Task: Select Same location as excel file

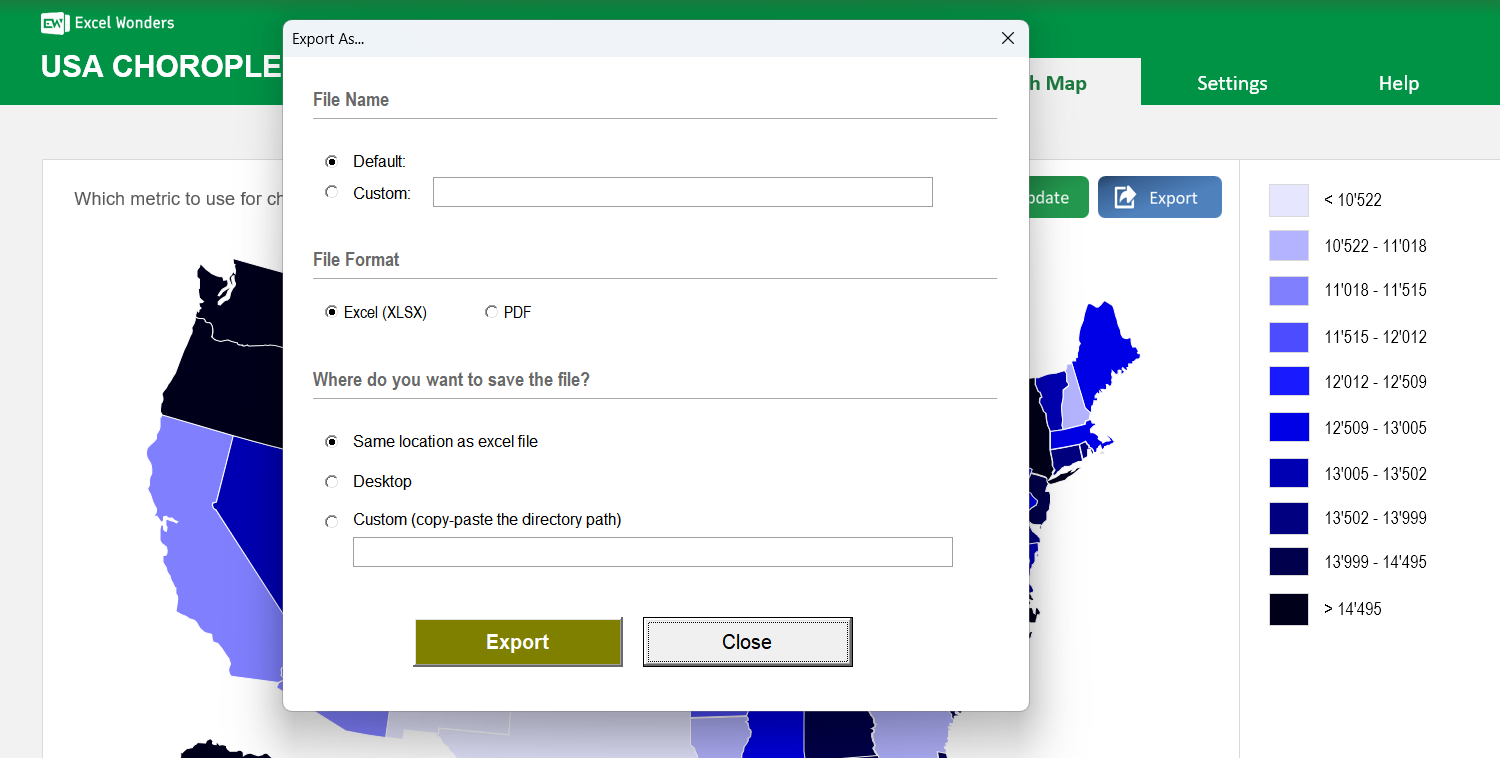Action: tap(332, 441)
